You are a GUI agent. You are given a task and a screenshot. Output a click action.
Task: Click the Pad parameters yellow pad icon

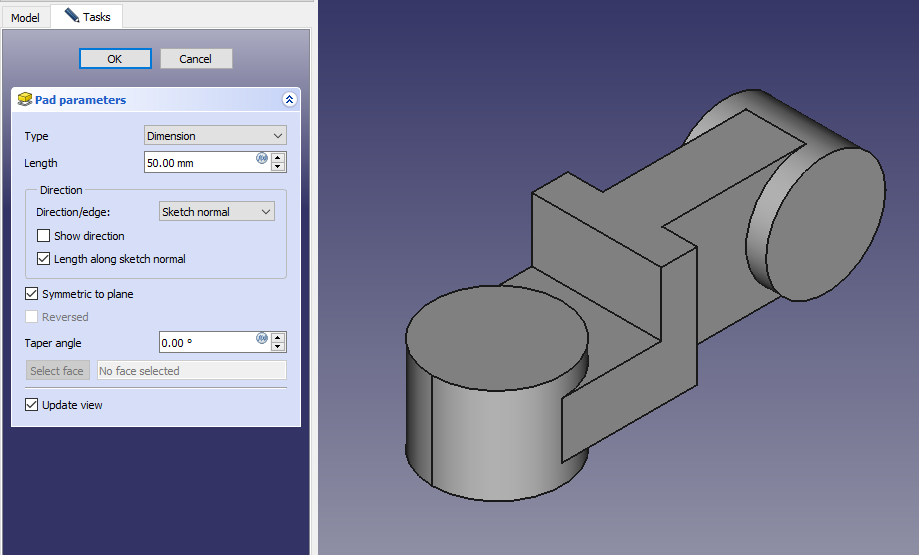(25, 100)
